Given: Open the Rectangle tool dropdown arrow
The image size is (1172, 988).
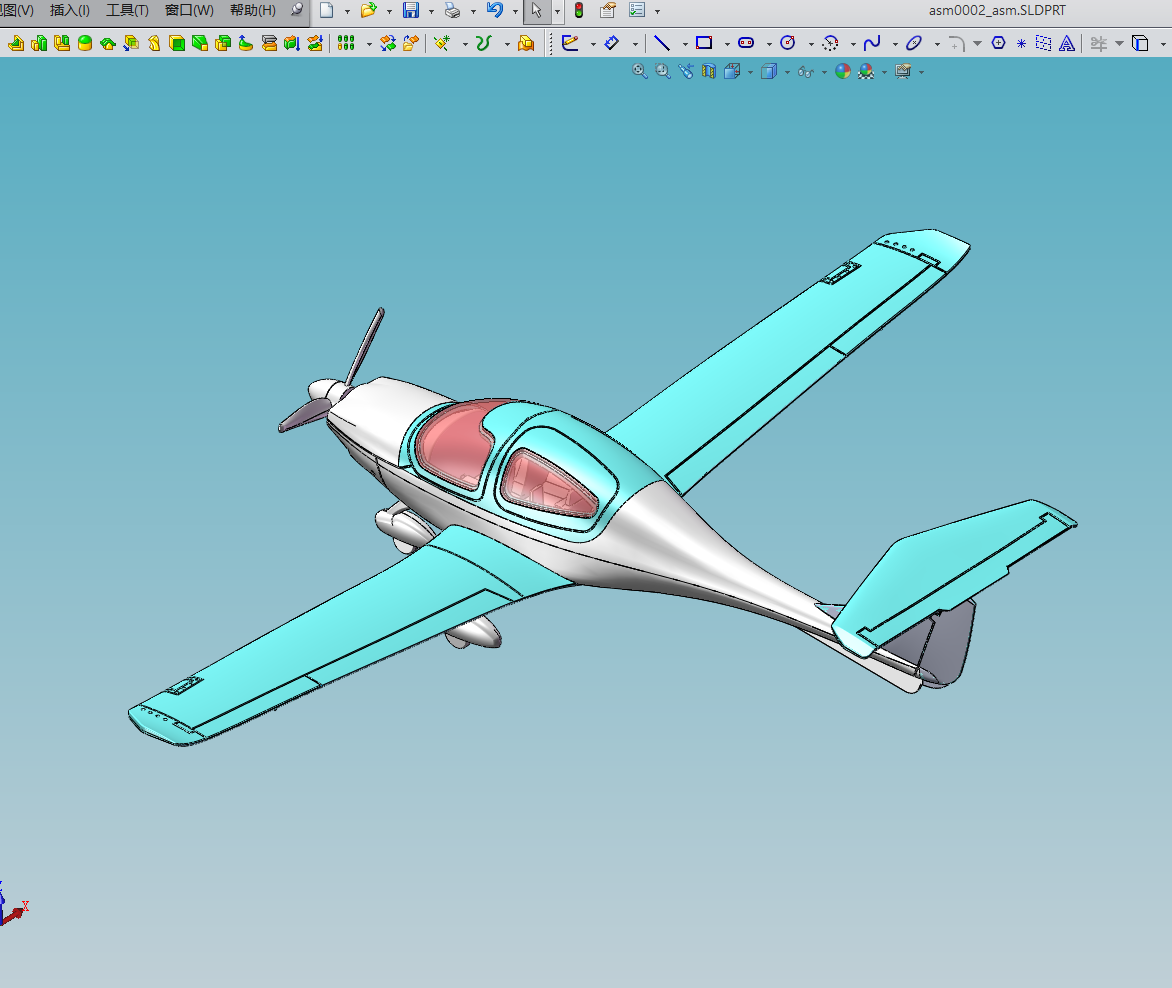Looking at the screenshot, I should point(727,45).
